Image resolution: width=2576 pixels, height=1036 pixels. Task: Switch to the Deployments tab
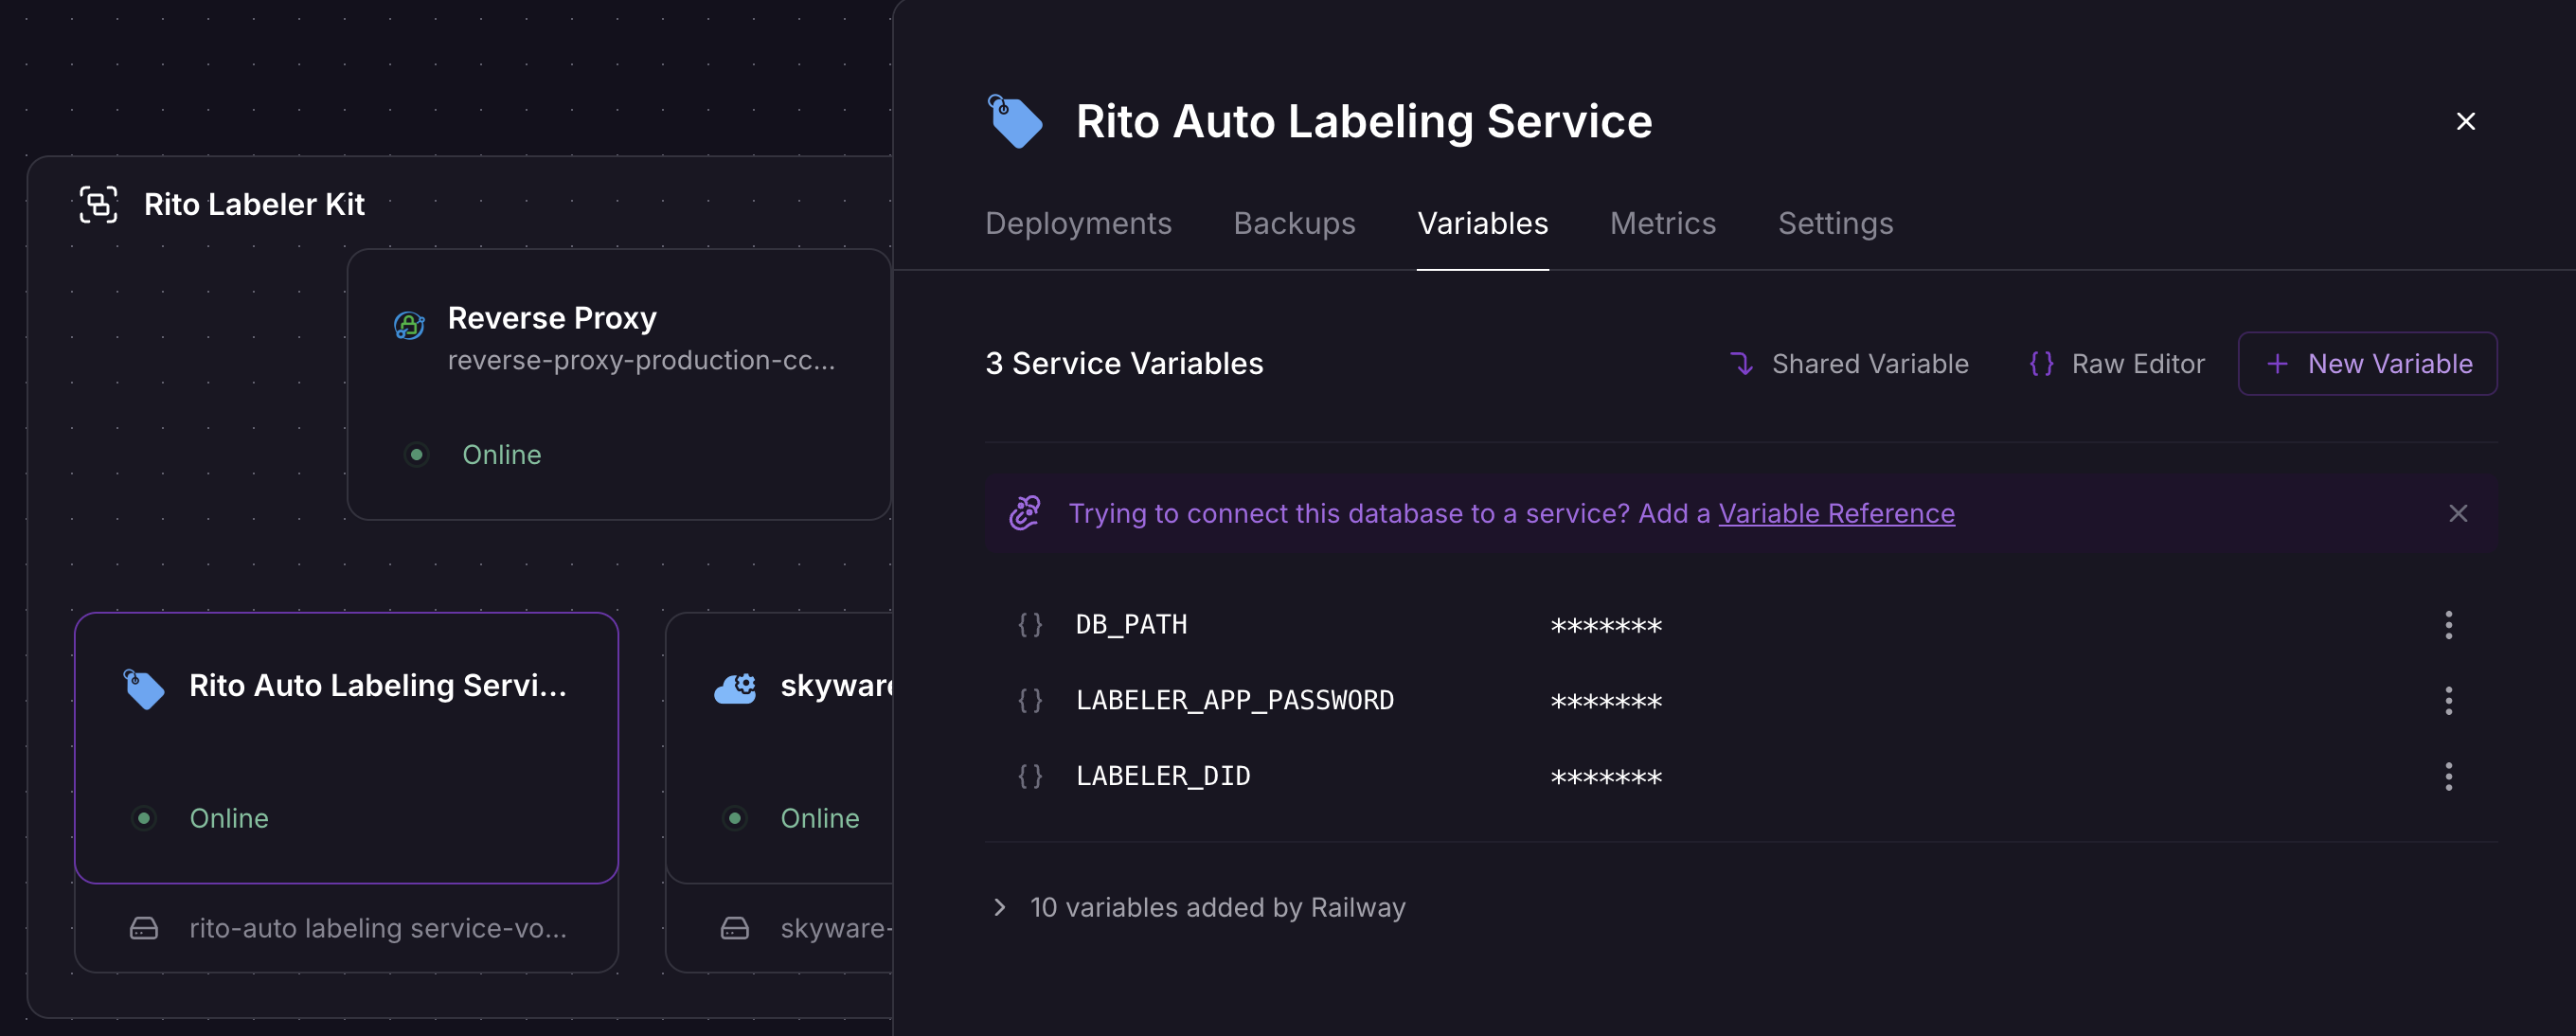tap(1078, 223)
